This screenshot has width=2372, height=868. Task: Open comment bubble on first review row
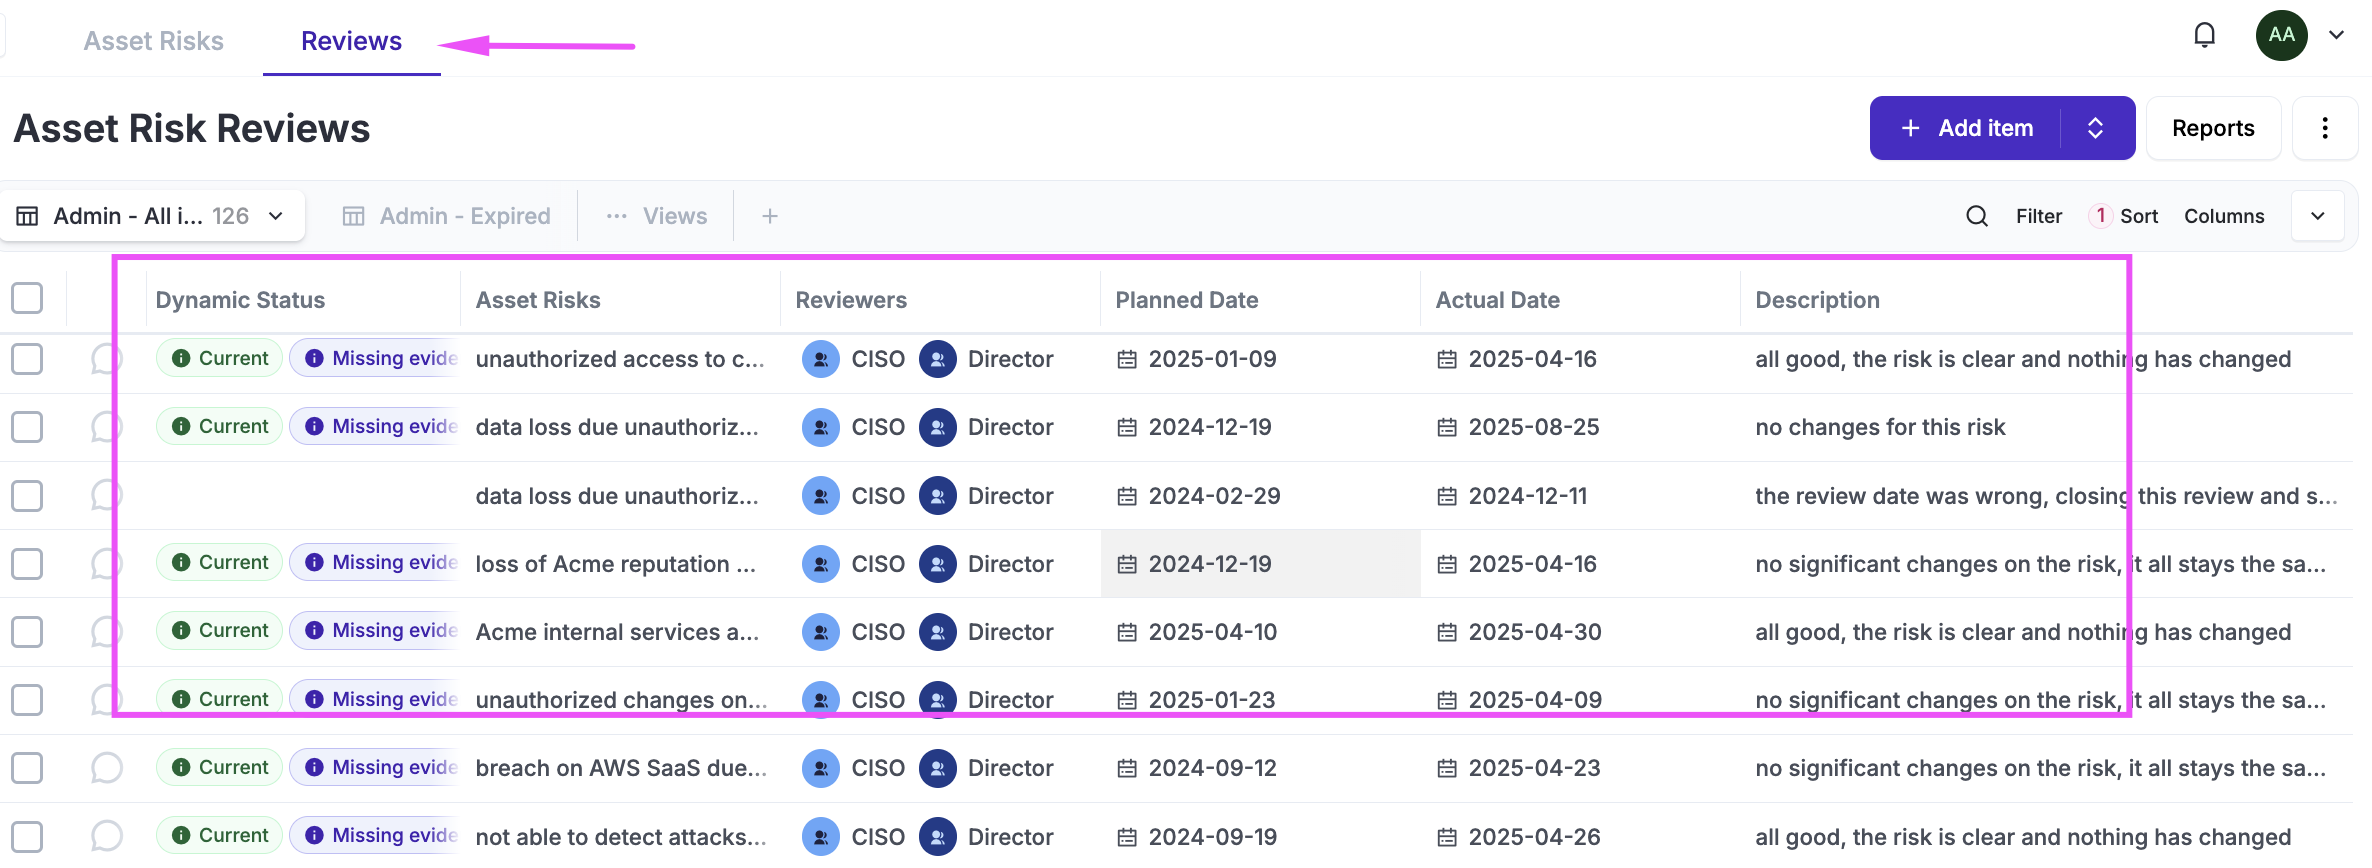106,359
